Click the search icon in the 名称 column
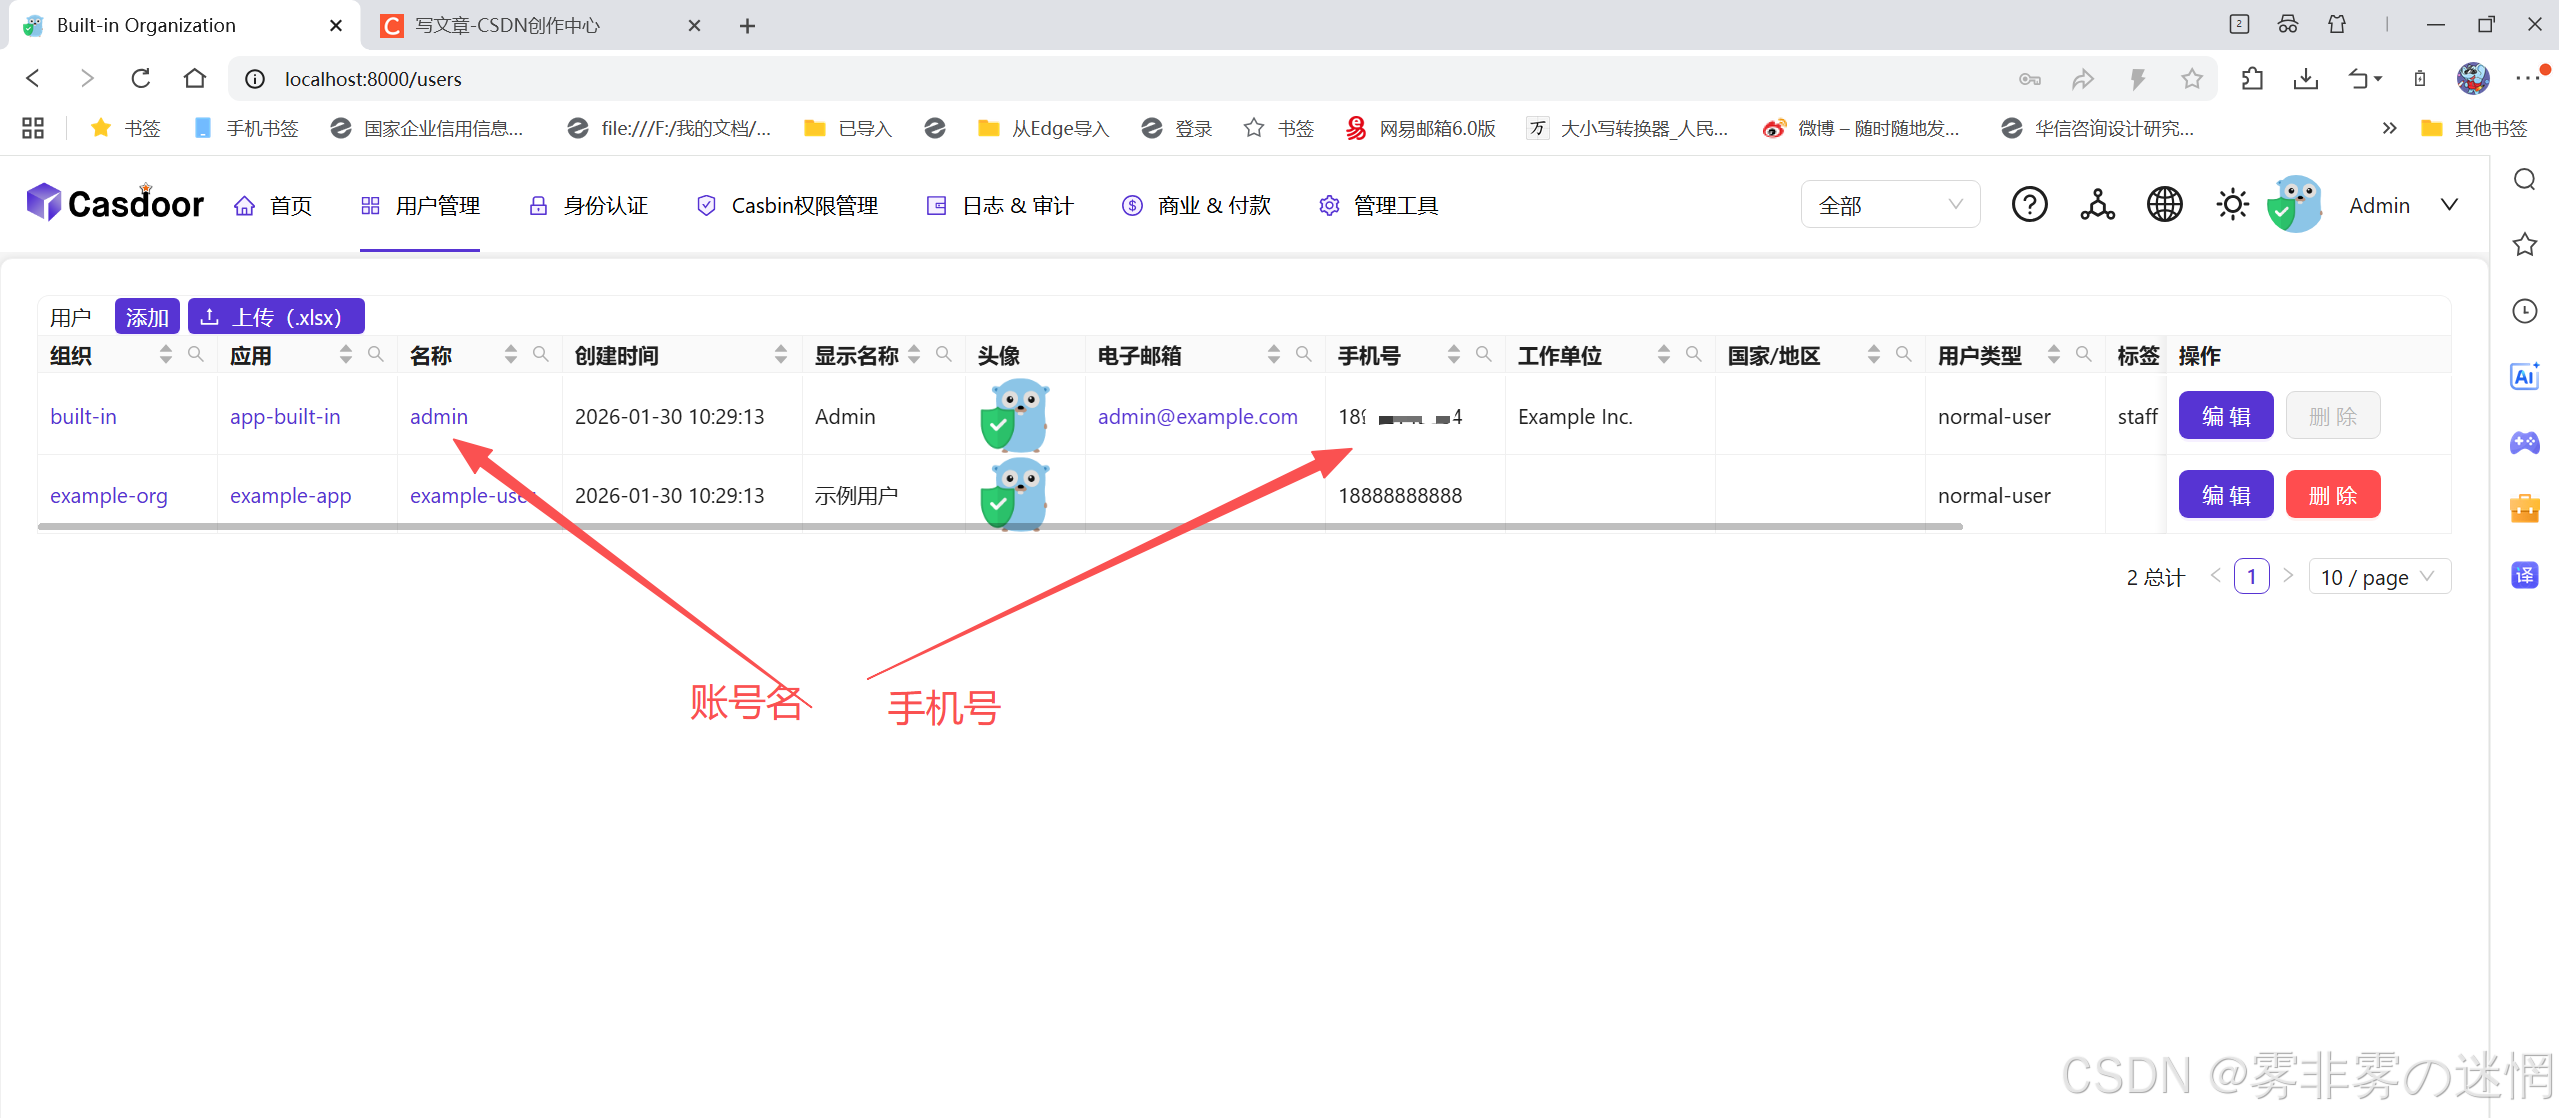 coord(540,354)
